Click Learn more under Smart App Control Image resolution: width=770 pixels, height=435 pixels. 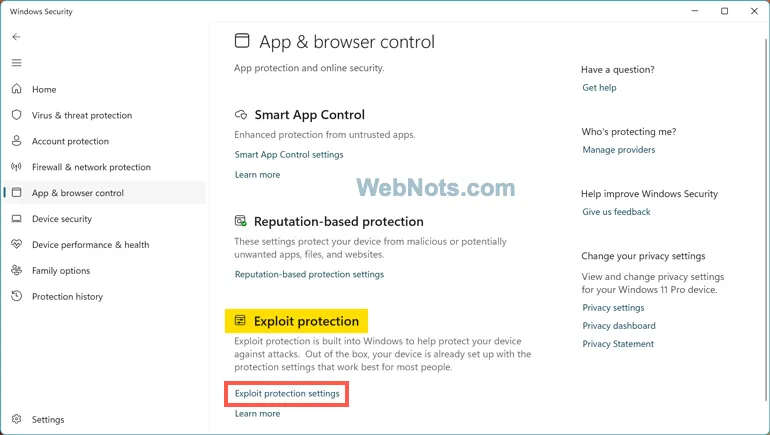[257, 175]
